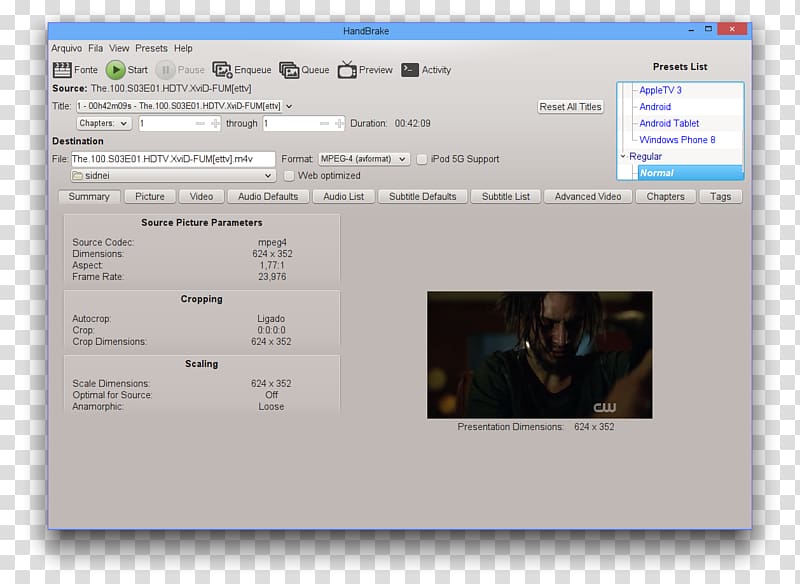Collapse the Regular presets group
Image resolution: width=800 pixels, height=584 pixels.
pos(623,156)
